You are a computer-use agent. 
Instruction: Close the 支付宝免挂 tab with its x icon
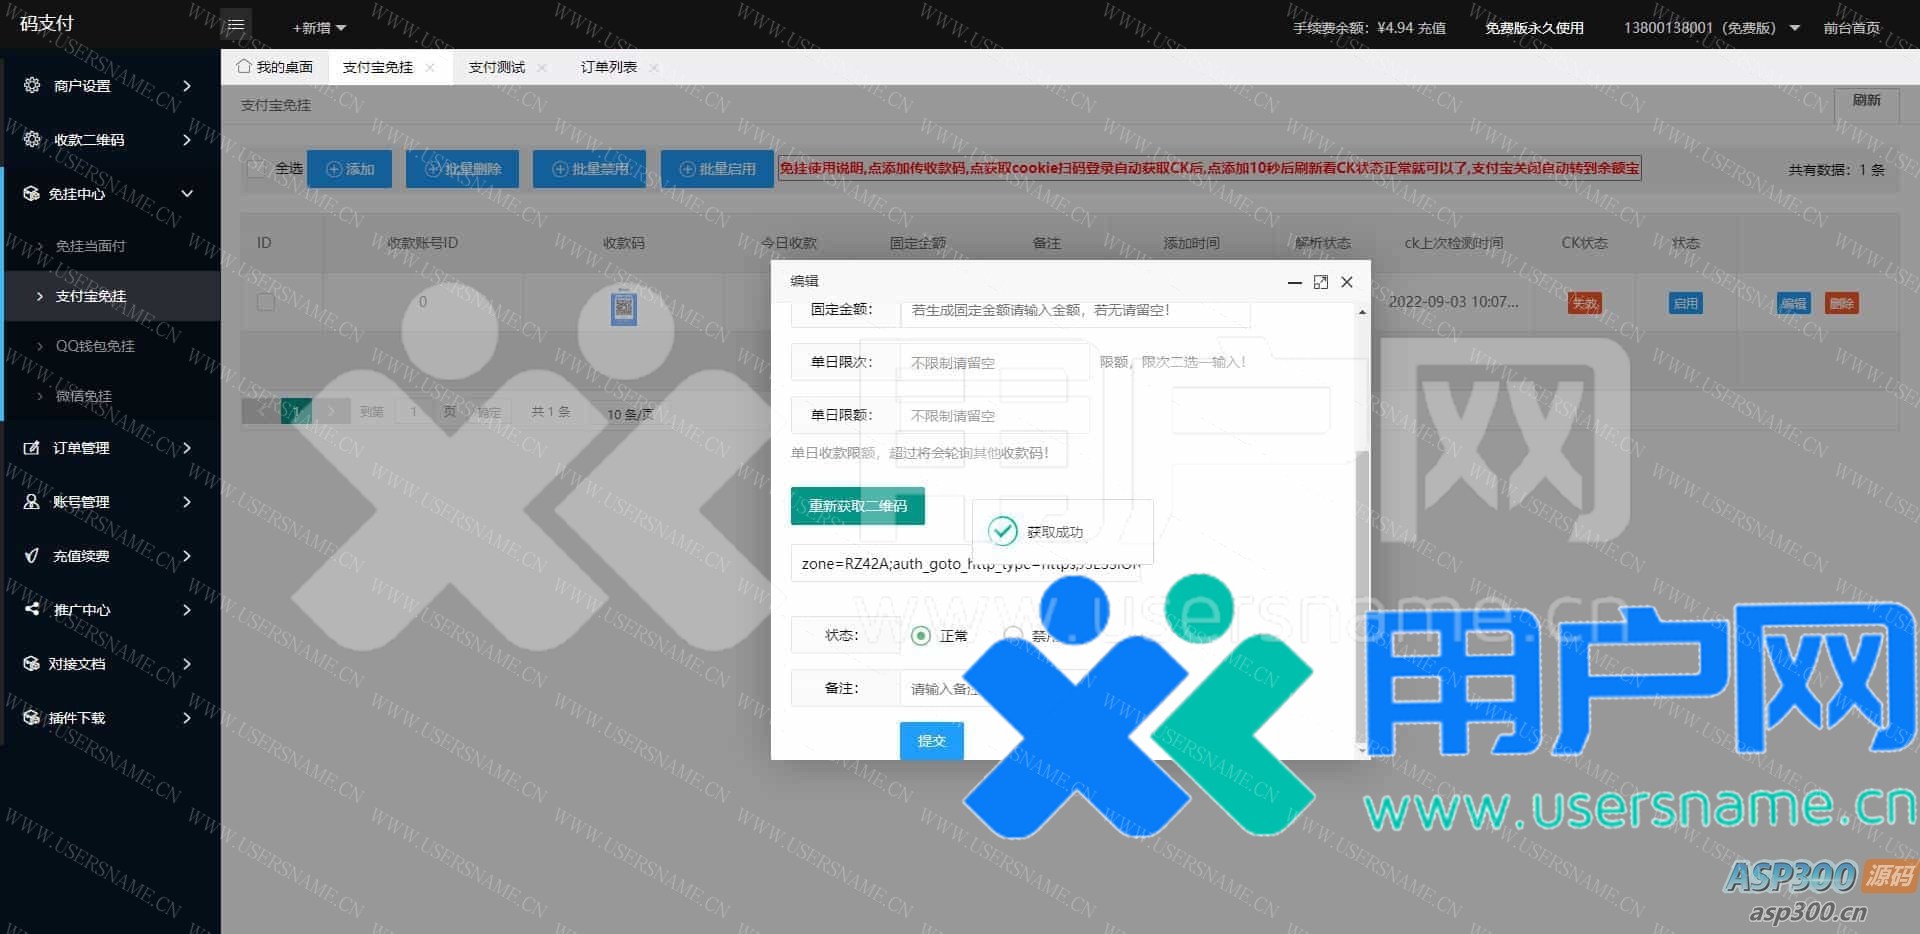tap(430, 68)
